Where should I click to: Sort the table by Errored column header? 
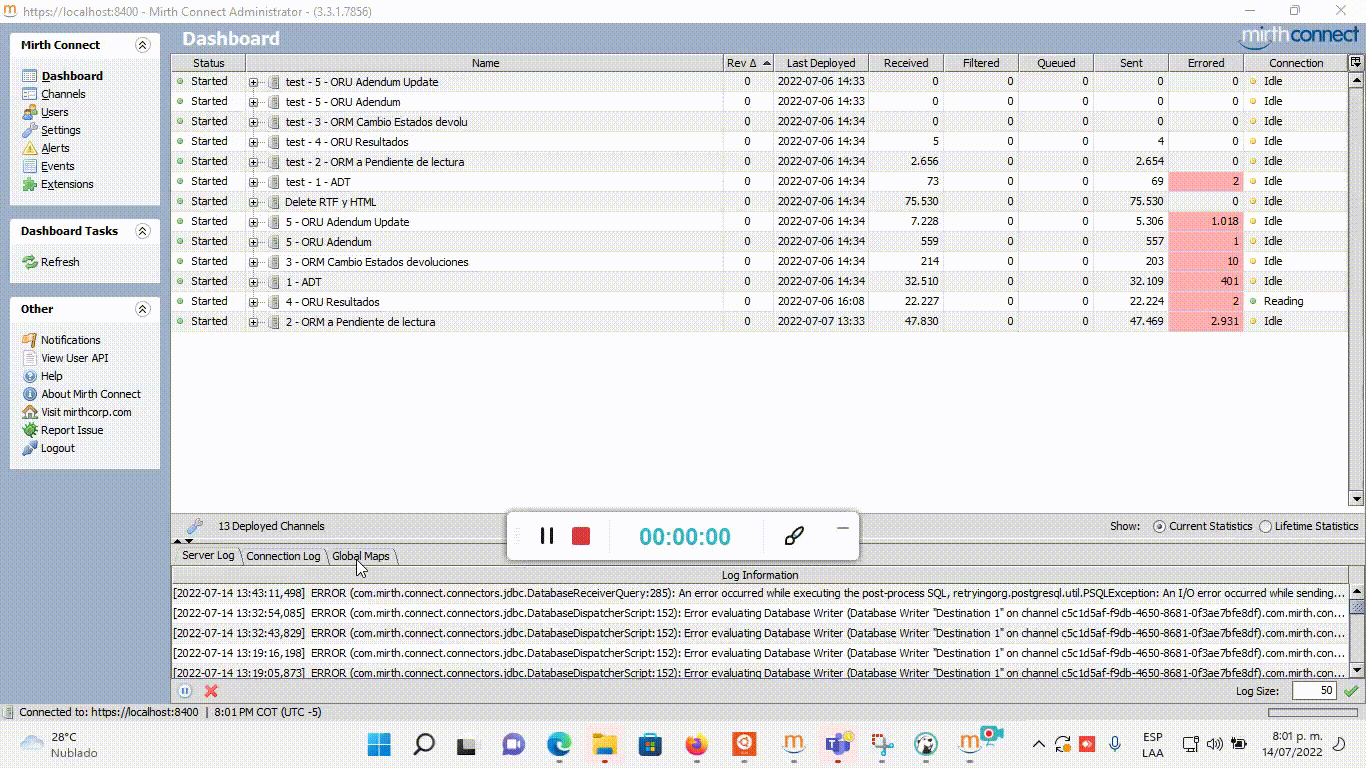1205,63
